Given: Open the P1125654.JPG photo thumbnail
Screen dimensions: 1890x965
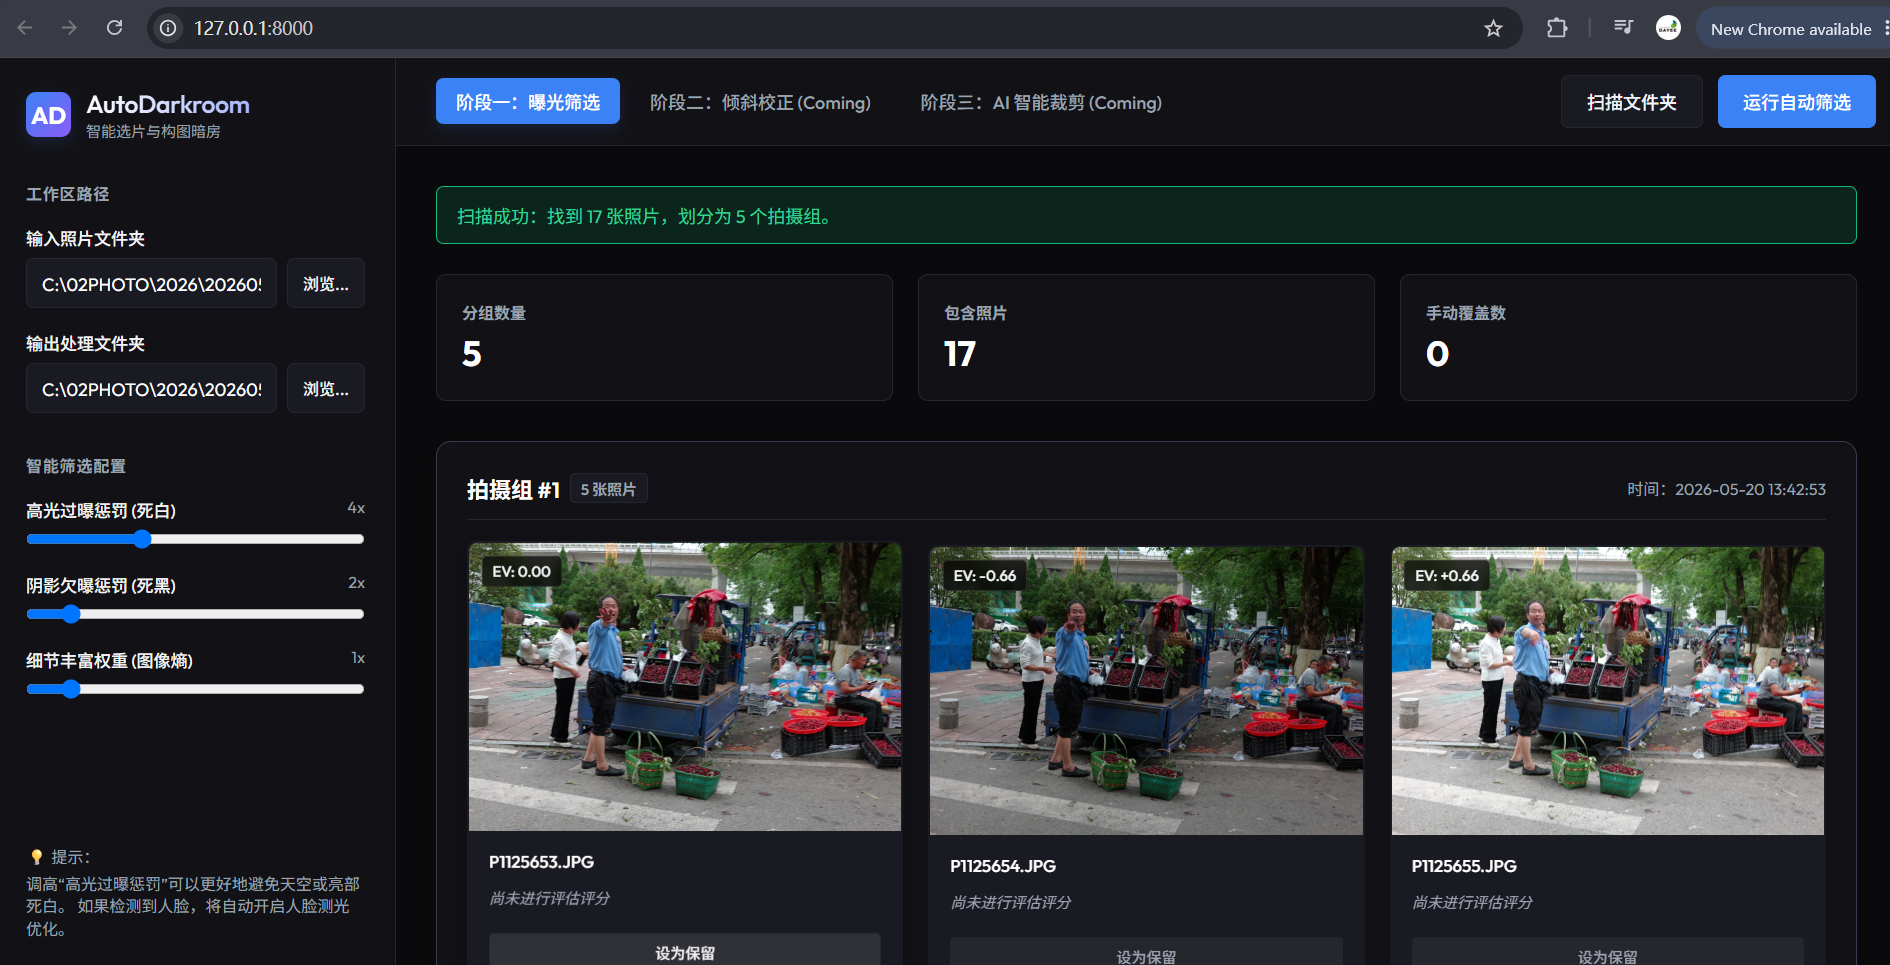Looking at the screenshot, I should click(1146, 691).
